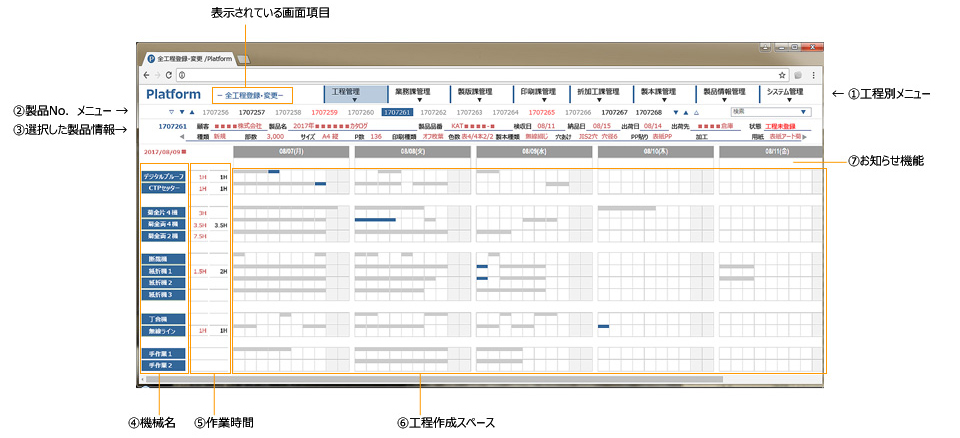
Task: Click the 手作業1 machine button
Action: (163, 354)
